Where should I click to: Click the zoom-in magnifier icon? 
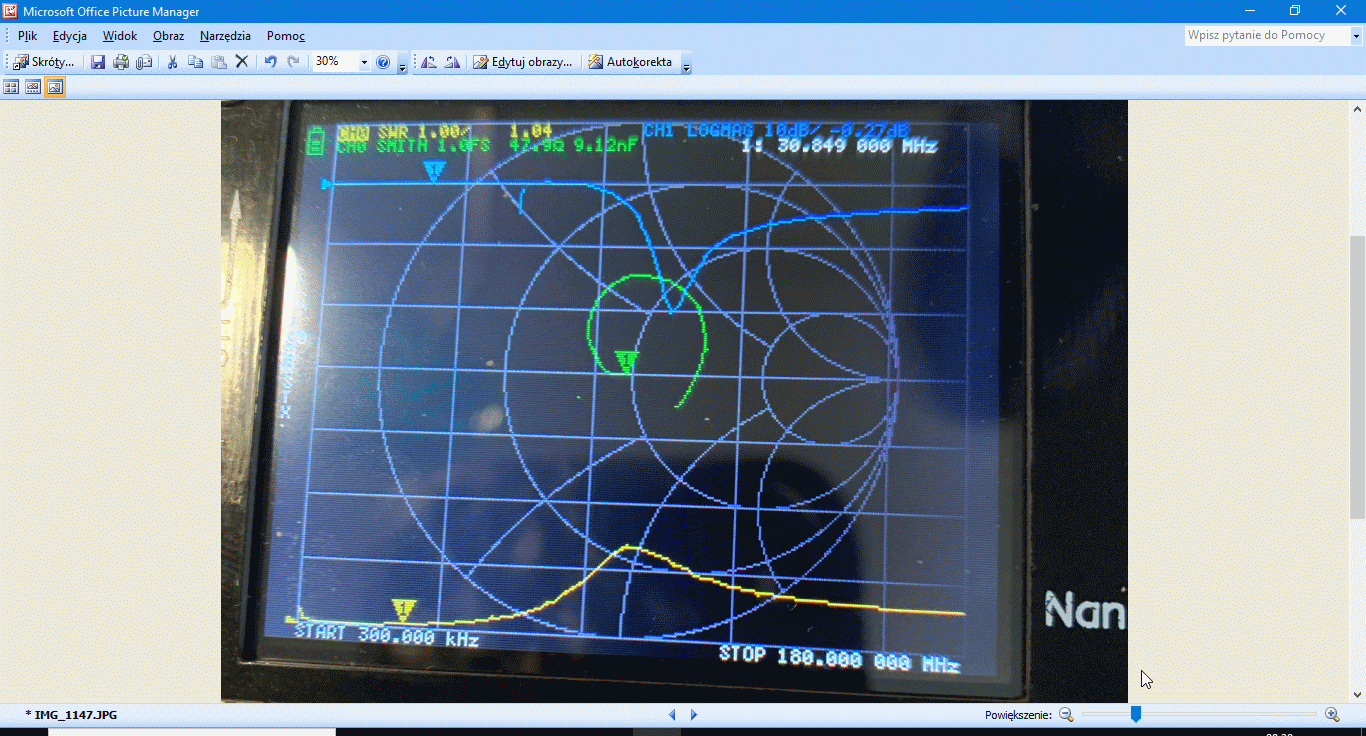coord(1332,714)
